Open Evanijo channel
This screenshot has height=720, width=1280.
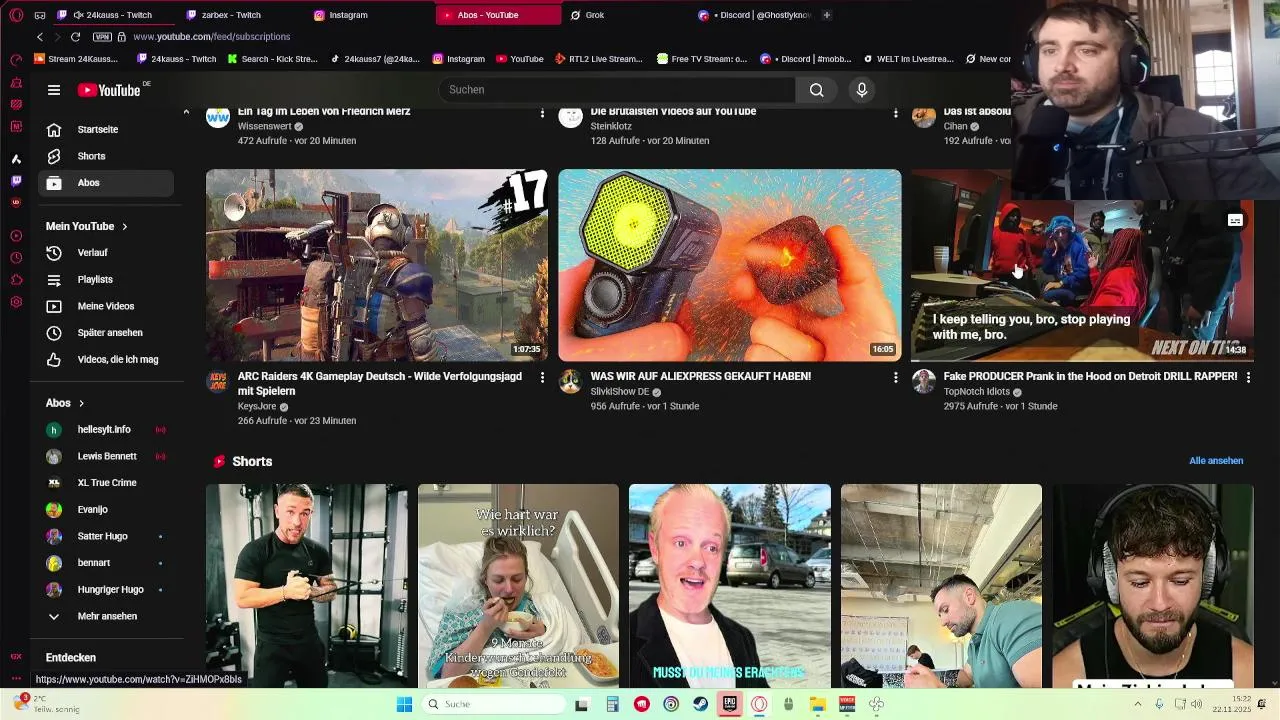[106, 509]
